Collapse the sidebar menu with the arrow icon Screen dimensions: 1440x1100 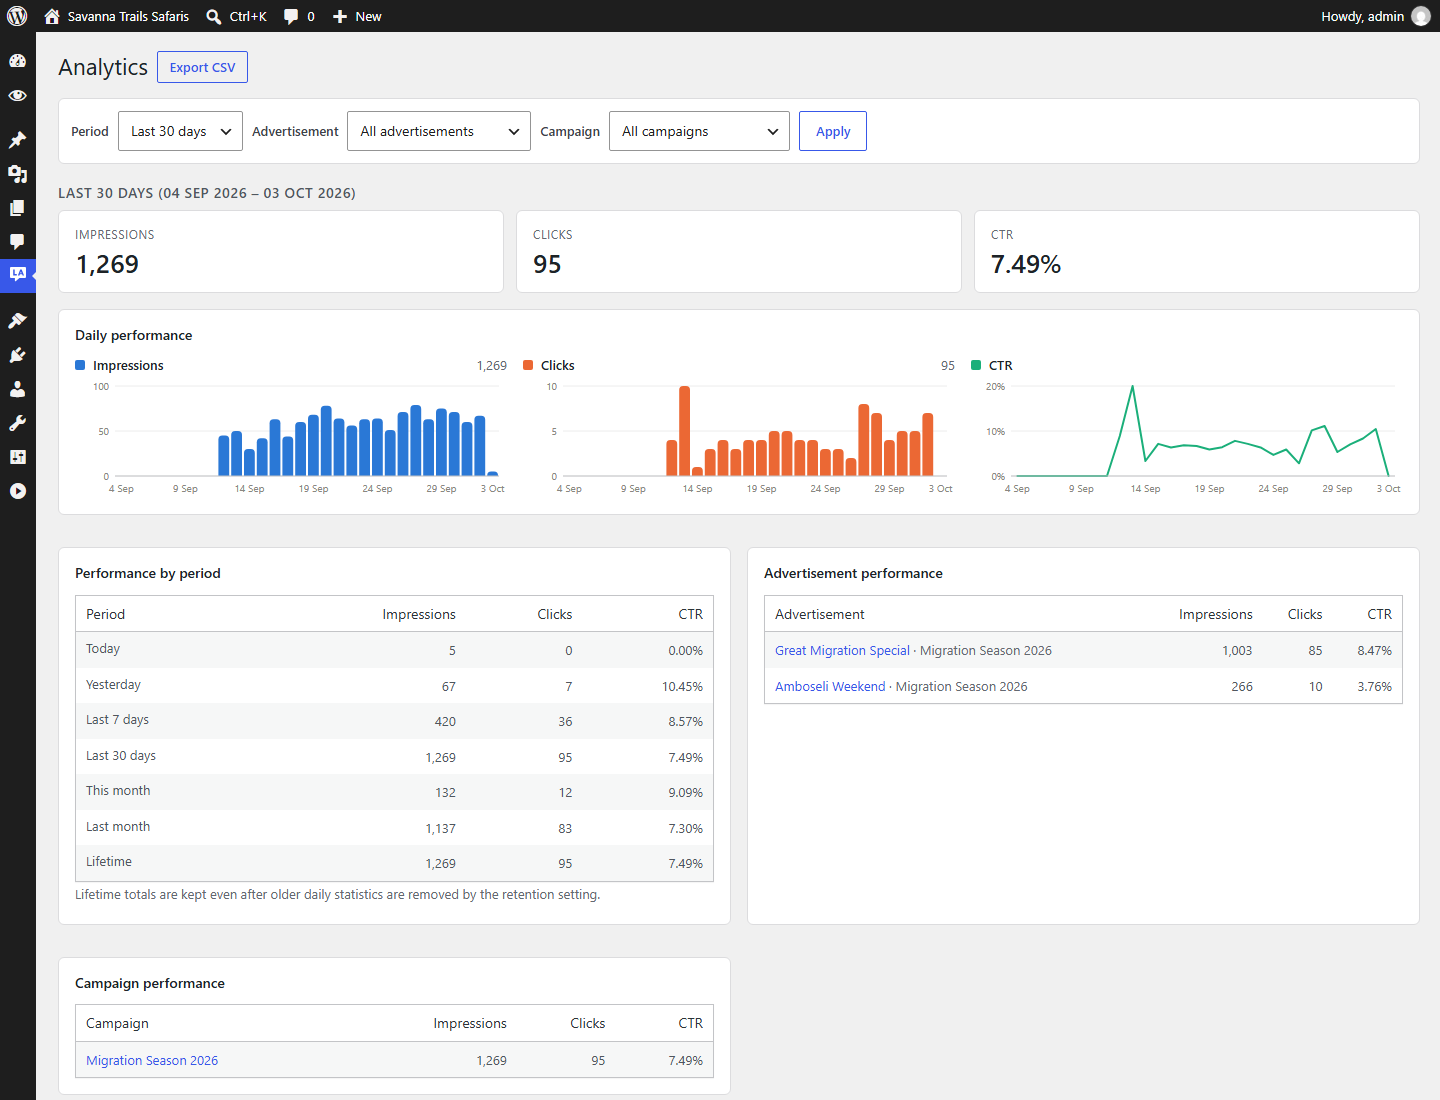coord(17,491)
